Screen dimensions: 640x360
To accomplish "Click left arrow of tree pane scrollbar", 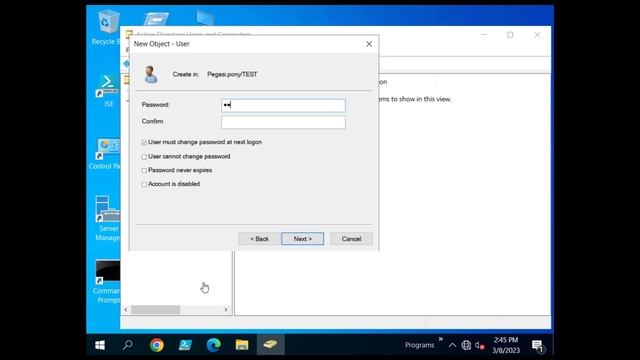I will (126, 310).
